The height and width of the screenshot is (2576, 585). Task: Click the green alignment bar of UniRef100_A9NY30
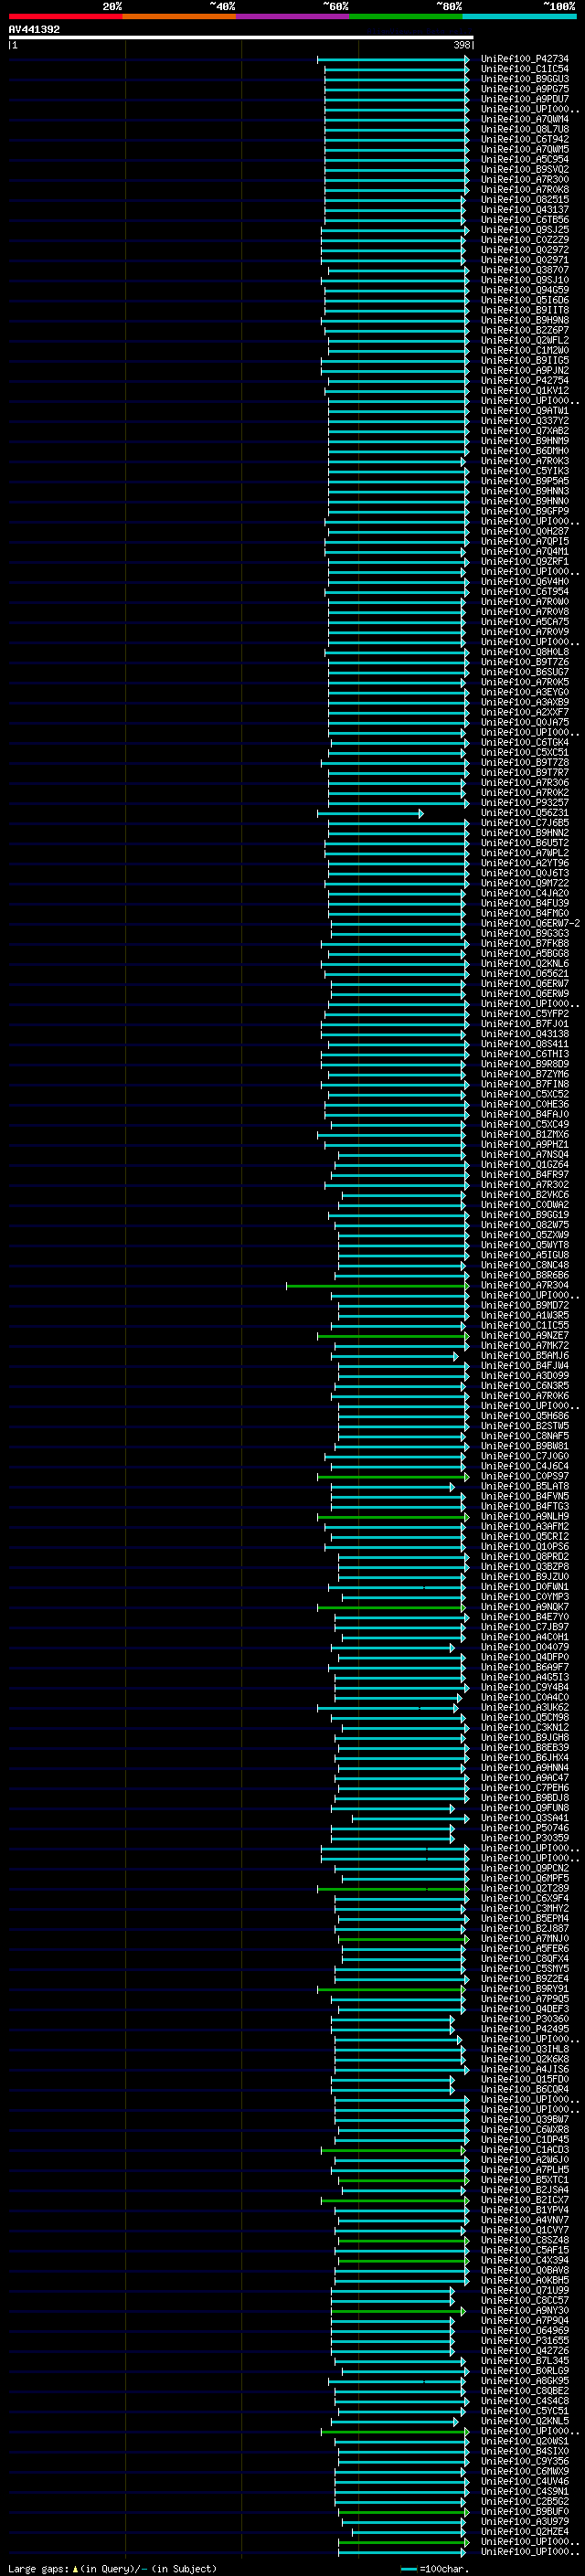(x=398, y=2311)
